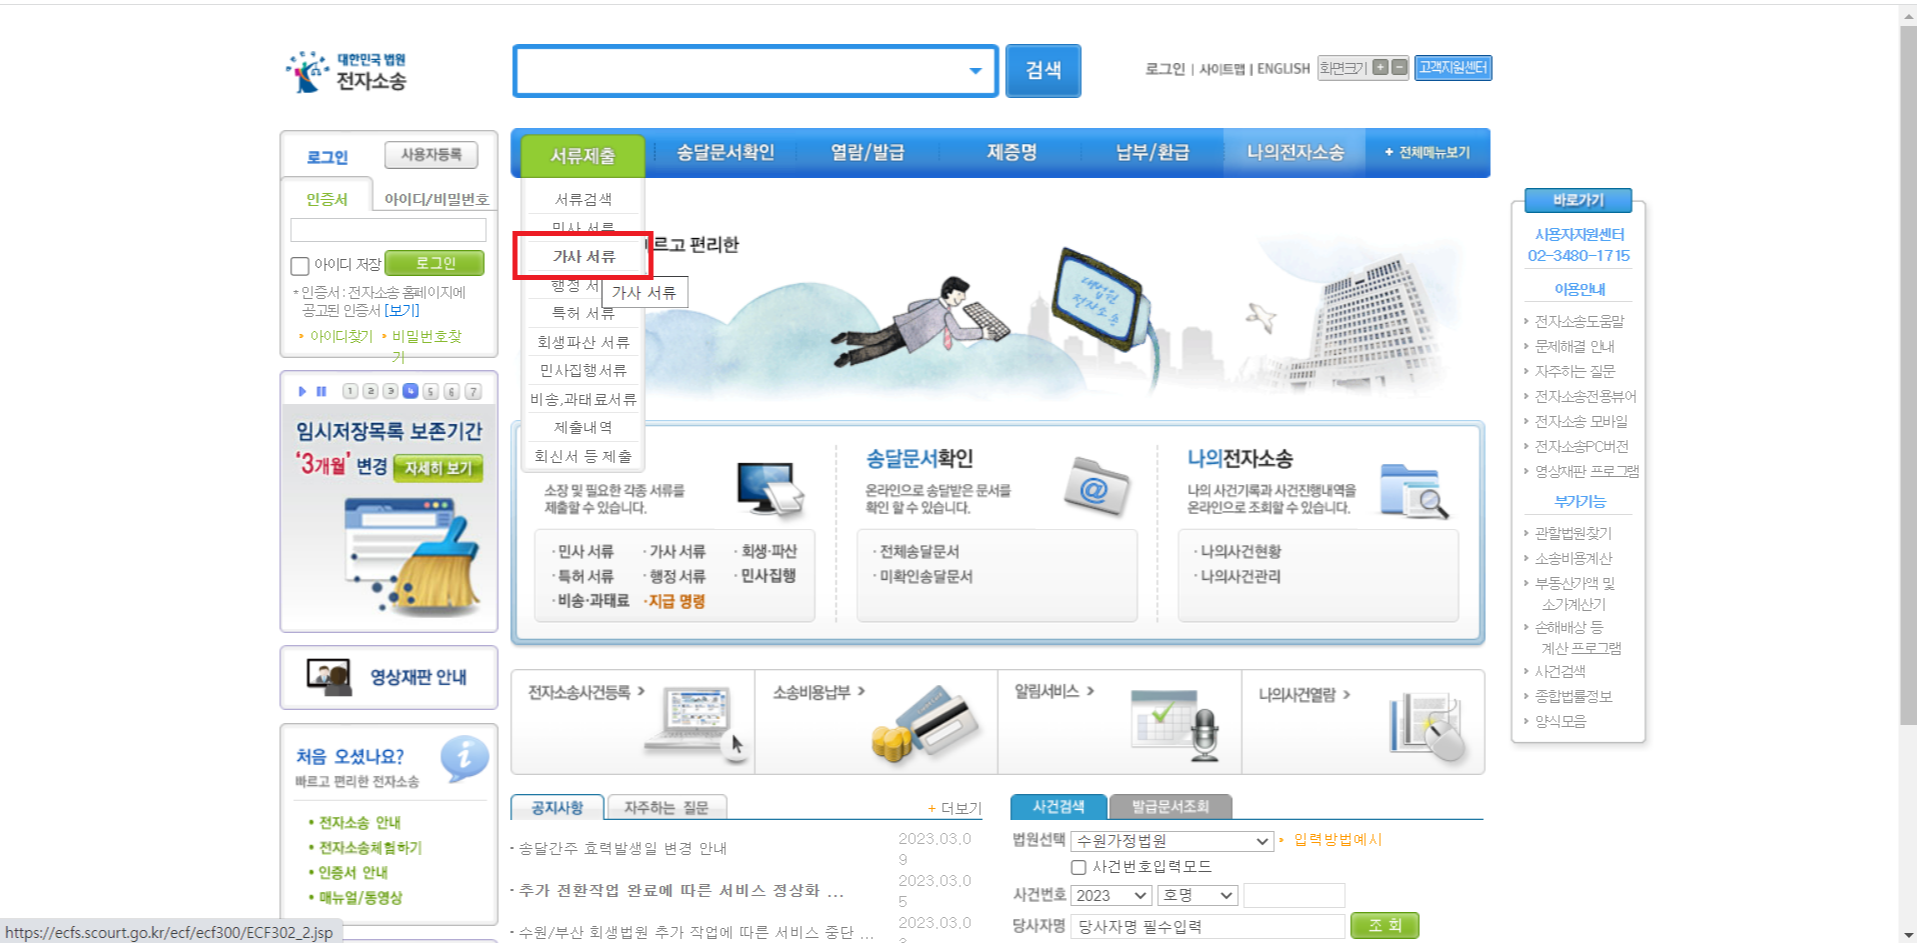Show banner slide 5

click(x=430, y=392)
